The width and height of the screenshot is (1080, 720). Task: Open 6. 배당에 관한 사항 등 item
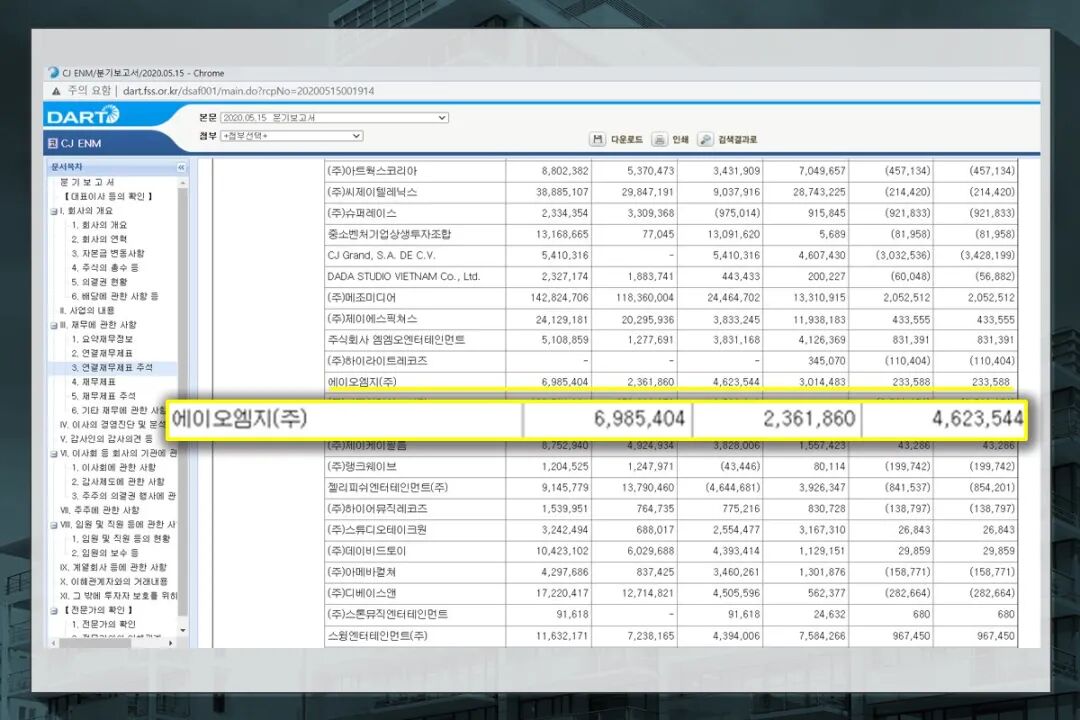115,296
